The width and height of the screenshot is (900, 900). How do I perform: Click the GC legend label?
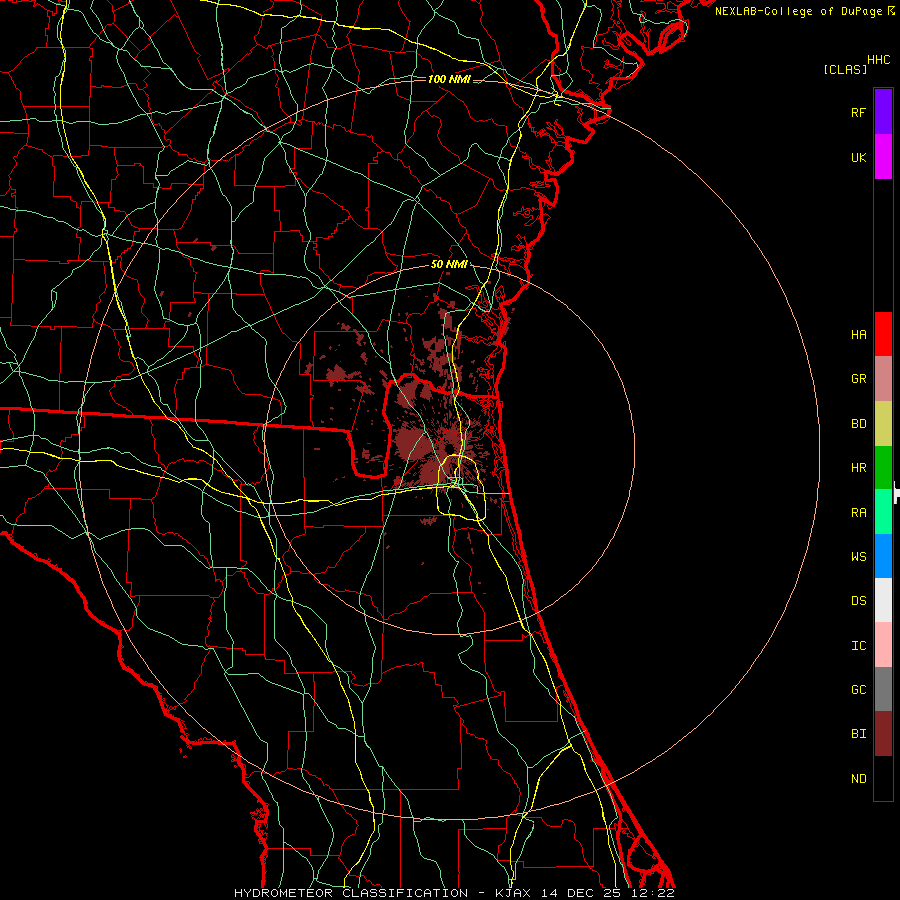click(x=858, y=690)
